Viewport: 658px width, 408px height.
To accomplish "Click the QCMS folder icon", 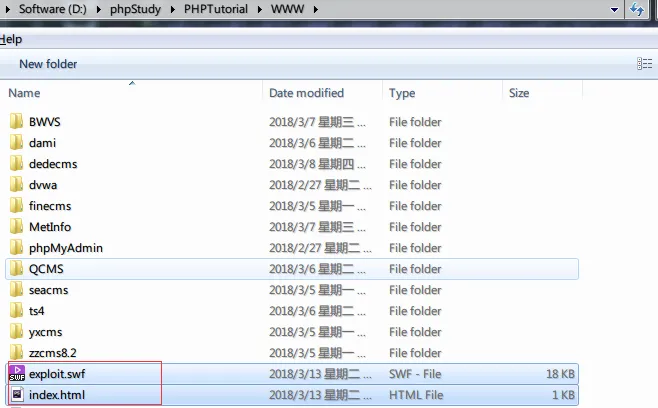I will pyautogui.click(x=17, y=269).
